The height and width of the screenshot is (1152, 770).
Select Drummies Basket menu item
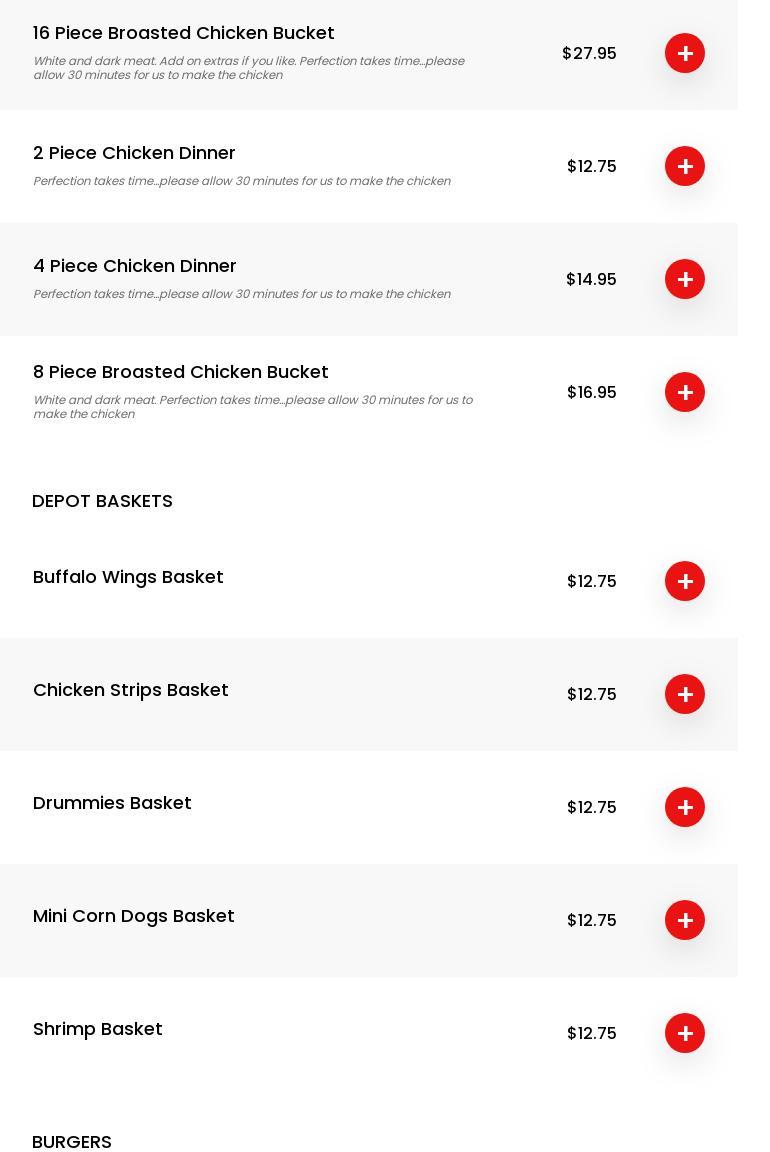click(112, 803)
